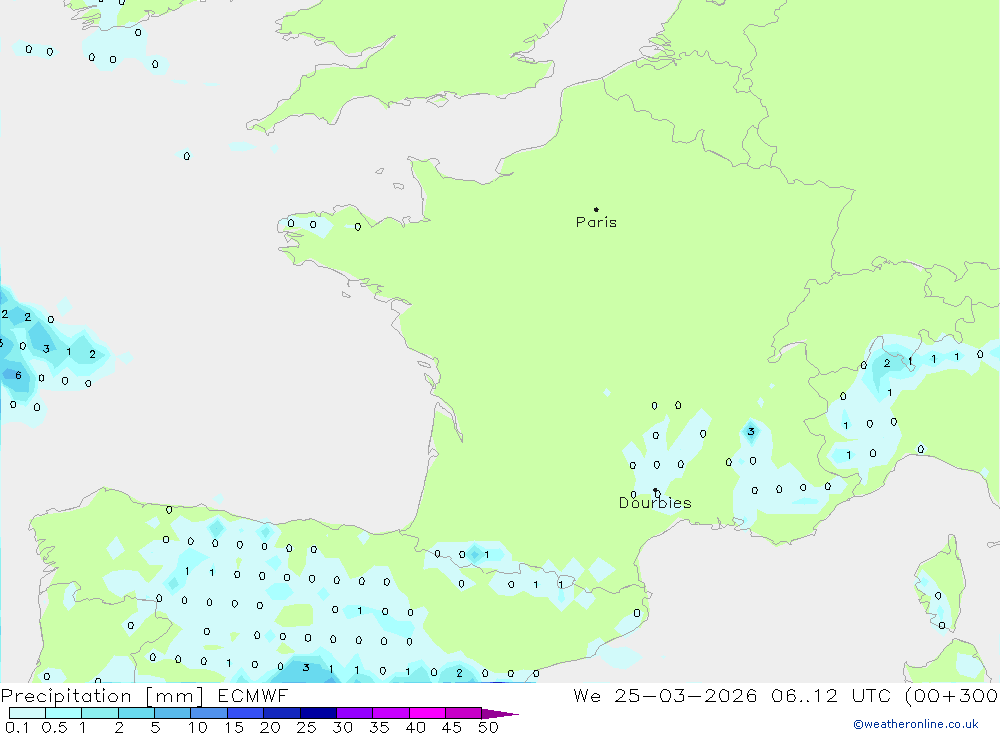1000x733 pixels.
Task: Pick the 10–15 mm legend color cell
Action: tap(209, 713)
